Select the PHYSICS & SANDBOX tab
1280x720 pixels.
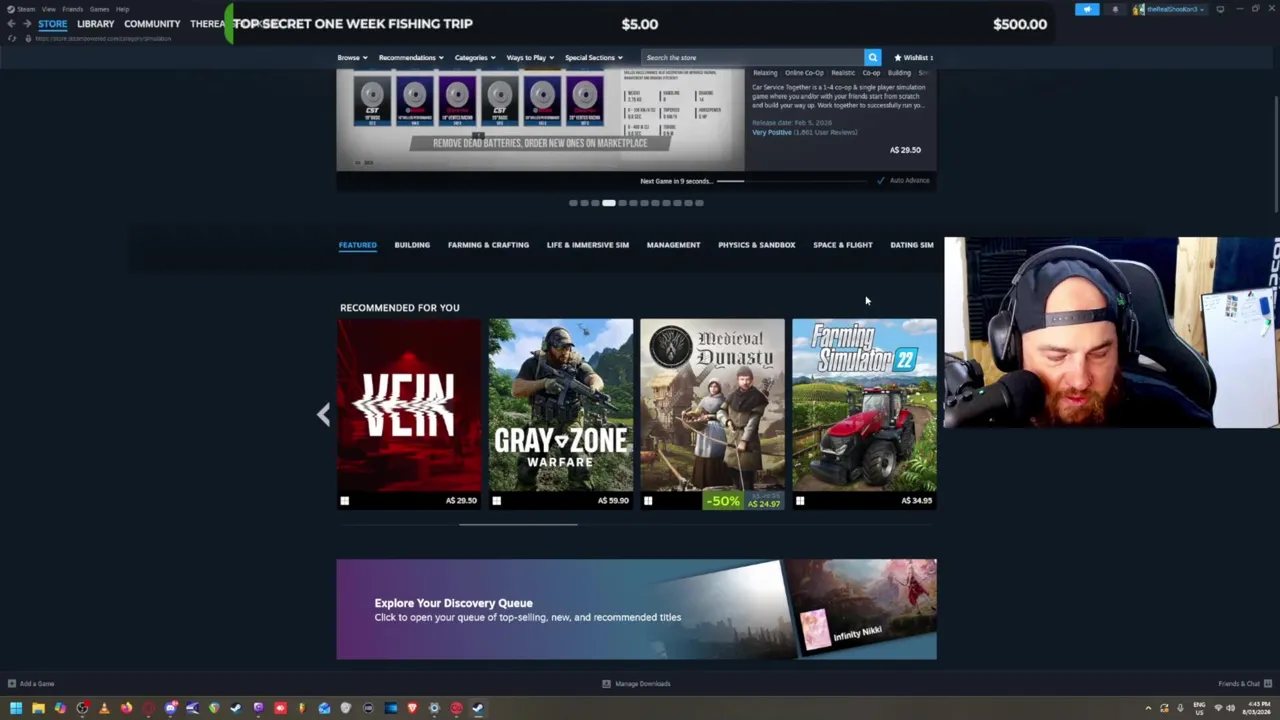pyautogui.click(x=756, y=245)
